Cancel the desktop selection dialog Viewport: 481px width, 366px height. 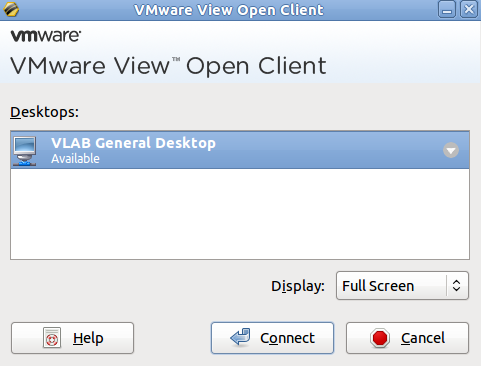tap(407, 338)
